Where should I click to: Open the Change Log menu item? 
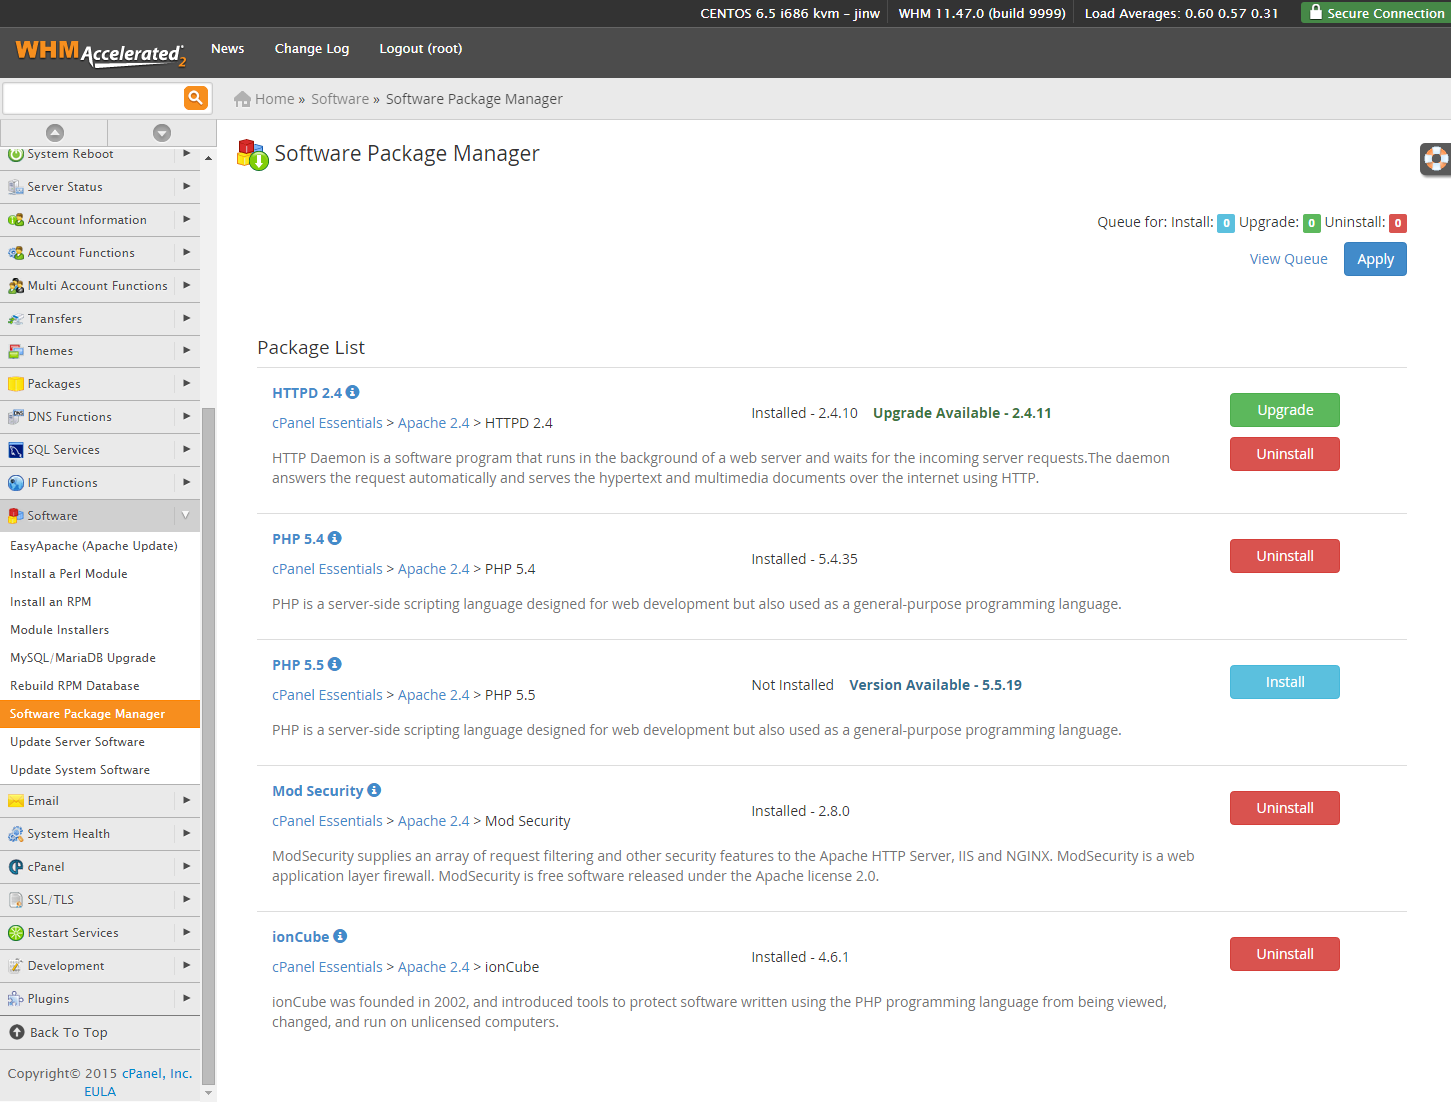click(x=312, y=48)
